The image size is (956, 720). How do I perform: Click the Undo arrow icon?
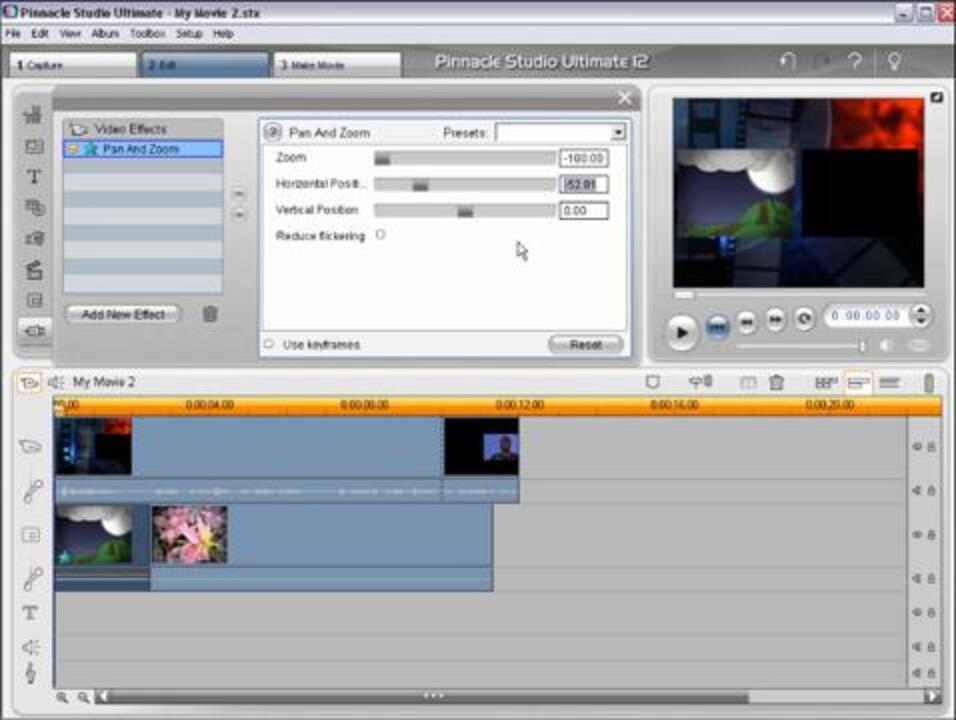[x=788, y=62]
